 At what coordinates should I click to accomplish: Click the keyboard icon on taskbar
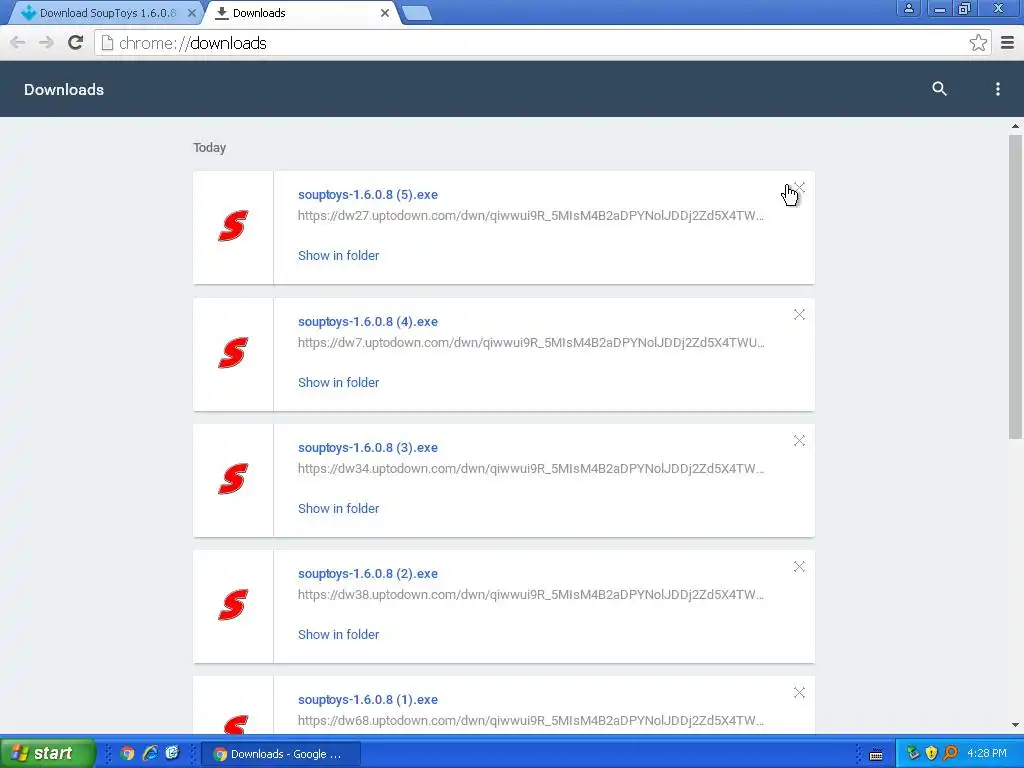click(x=876, y=755)
